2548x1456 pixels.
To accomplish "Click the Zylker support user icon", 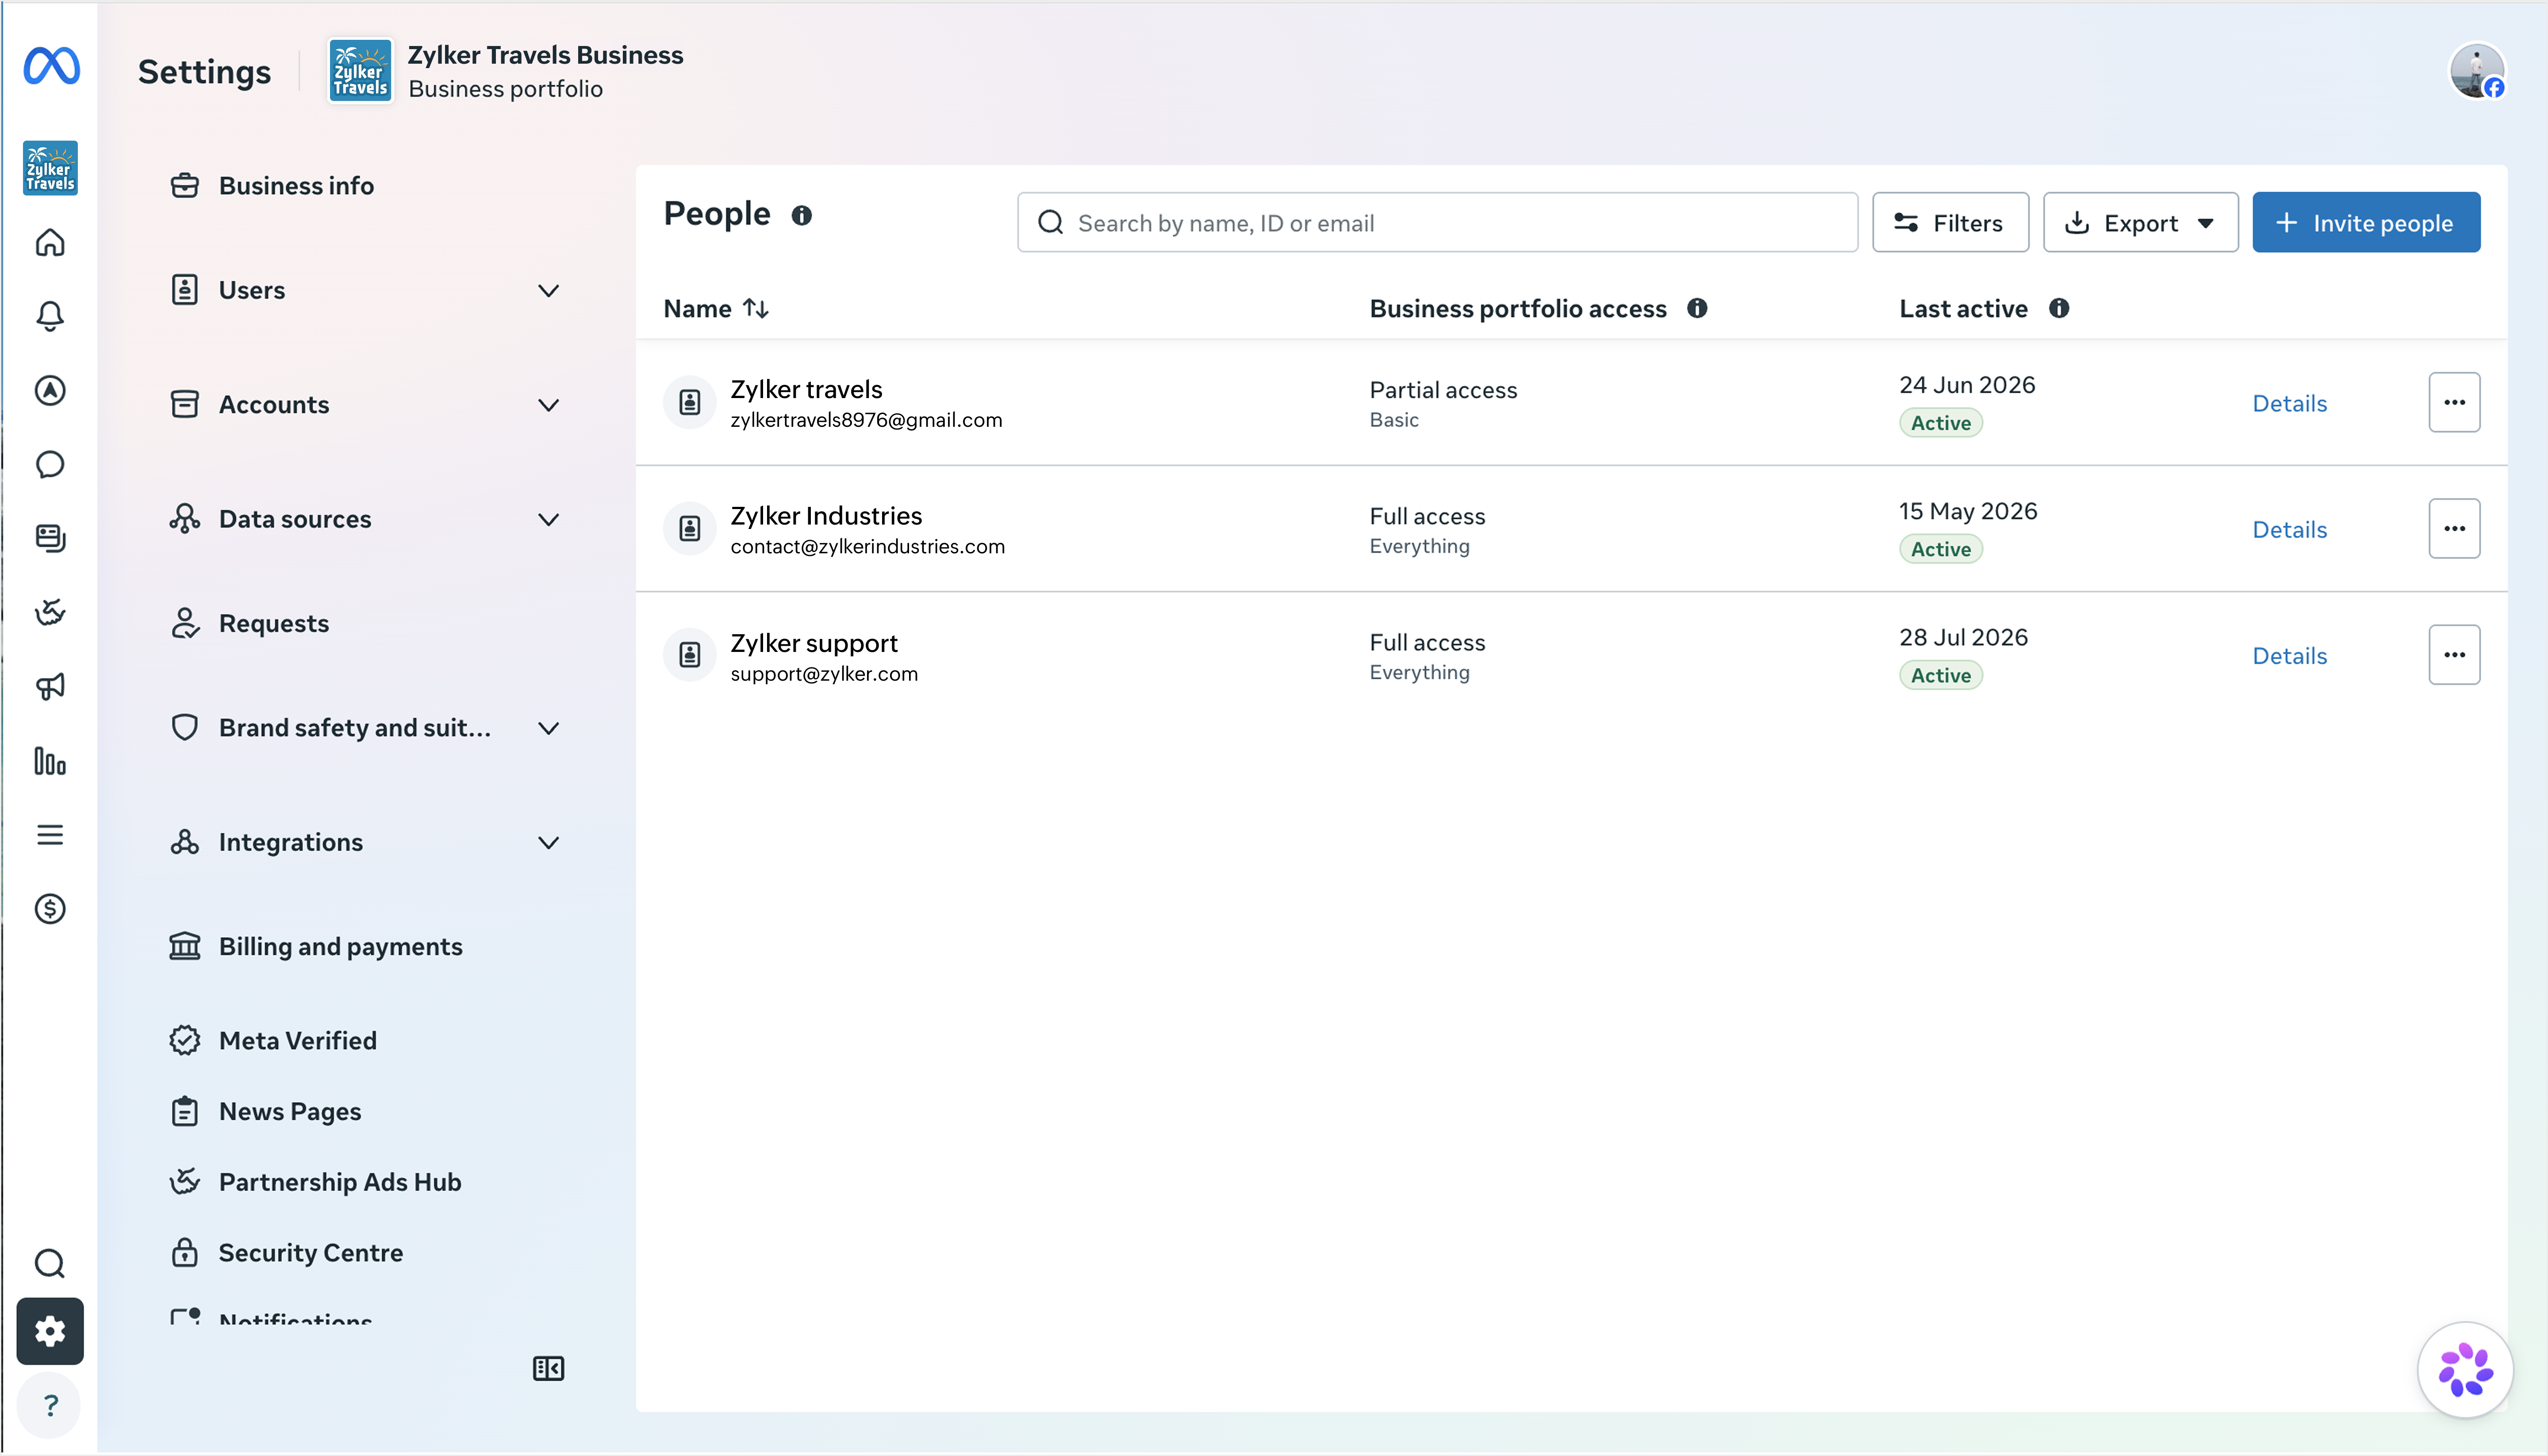I will [690, 655].
